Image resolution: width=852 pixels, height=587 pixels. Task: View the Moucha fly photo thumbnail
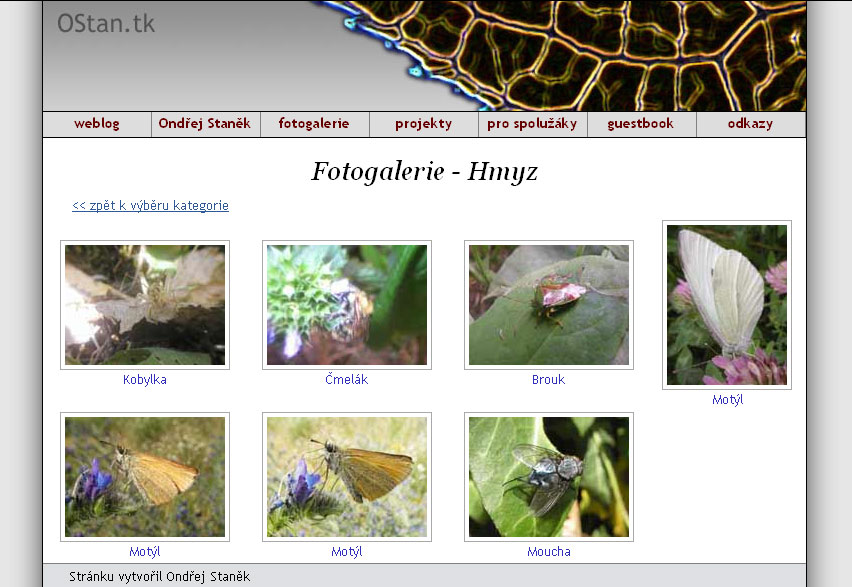[549, 477]
